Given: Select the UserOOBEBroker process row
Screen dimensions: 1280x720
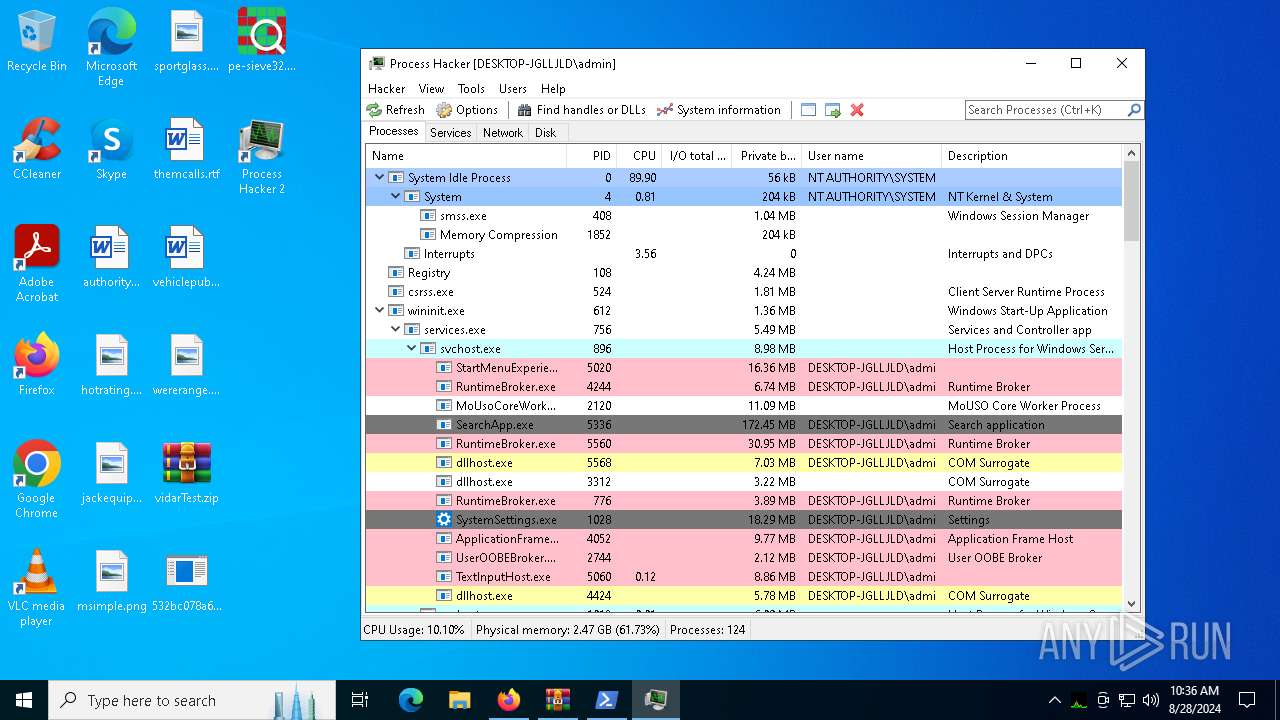Looking at the screenshot, I should pyautogui.click(x=744, y=558).
